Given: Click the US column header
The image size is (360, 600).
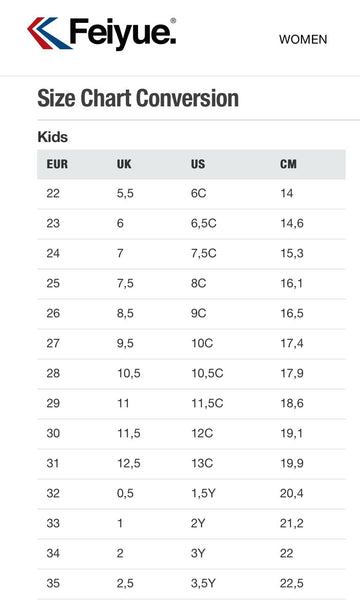Looking at the screenshot, I should pos(198,164).
